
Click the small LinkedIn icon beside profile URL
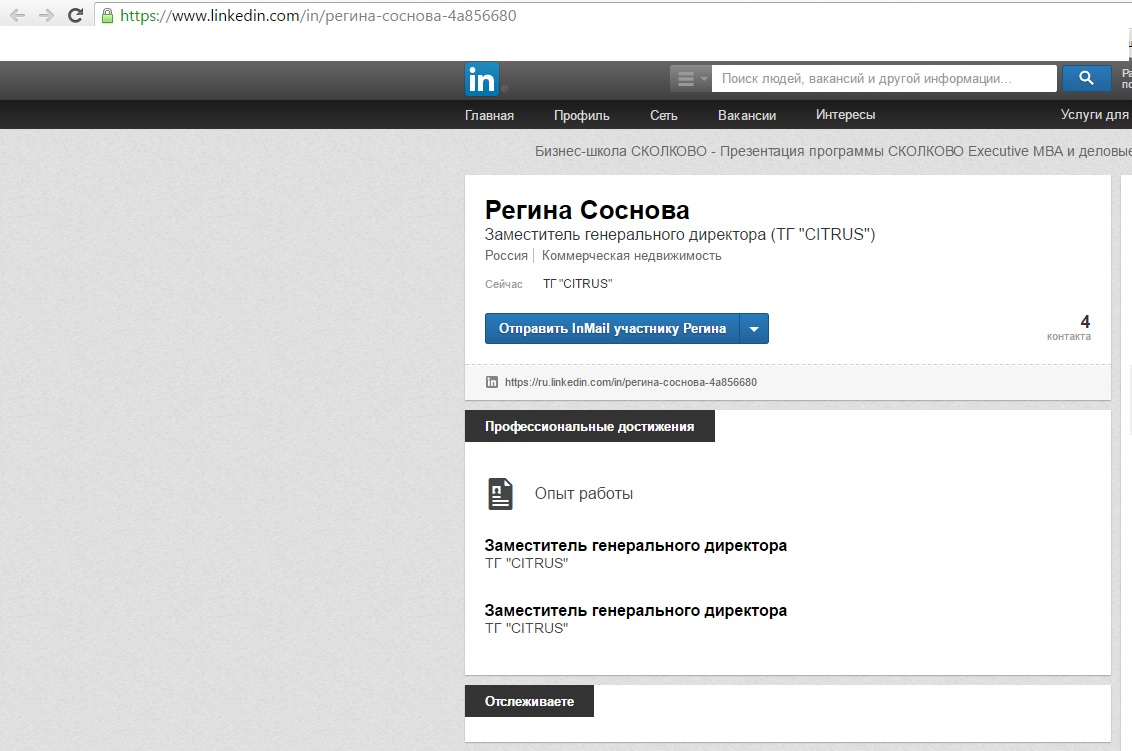tap(492, 382)
